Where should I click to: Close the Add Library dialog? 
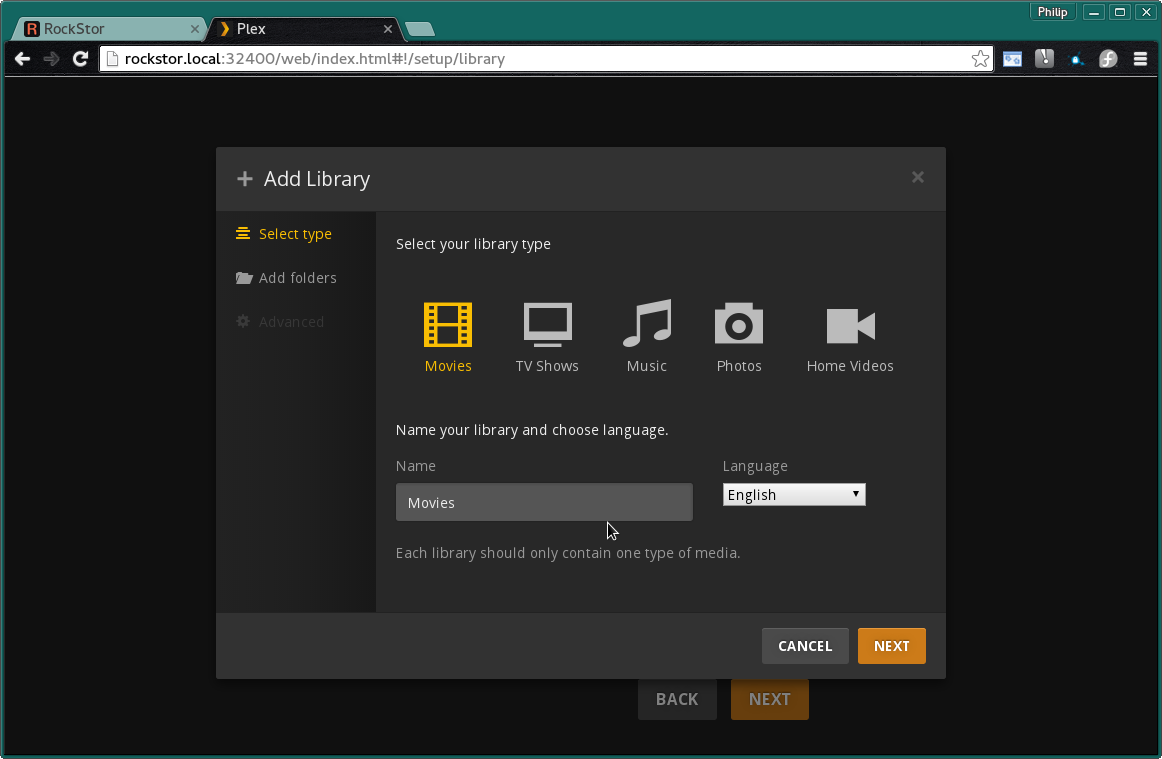click(x=917, y=177)
